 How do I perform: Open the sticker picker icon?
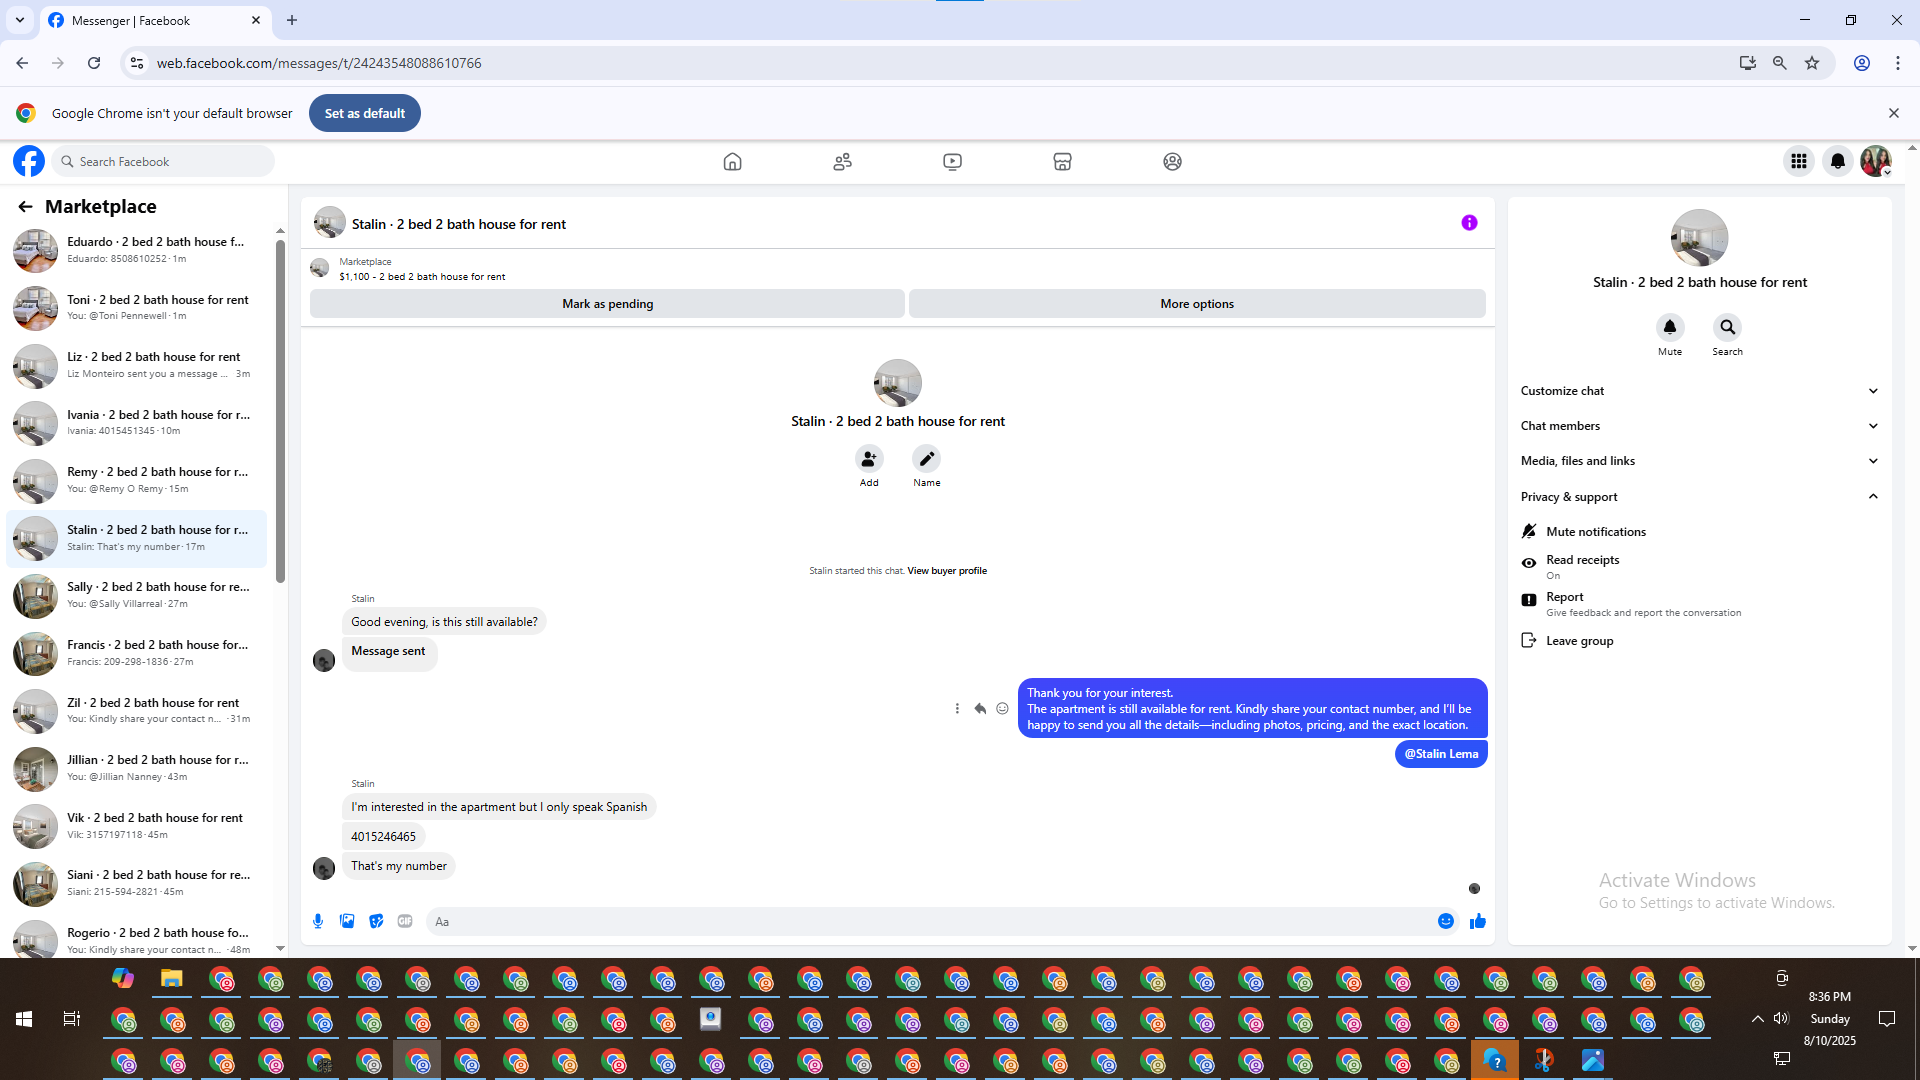click(376, 921)
